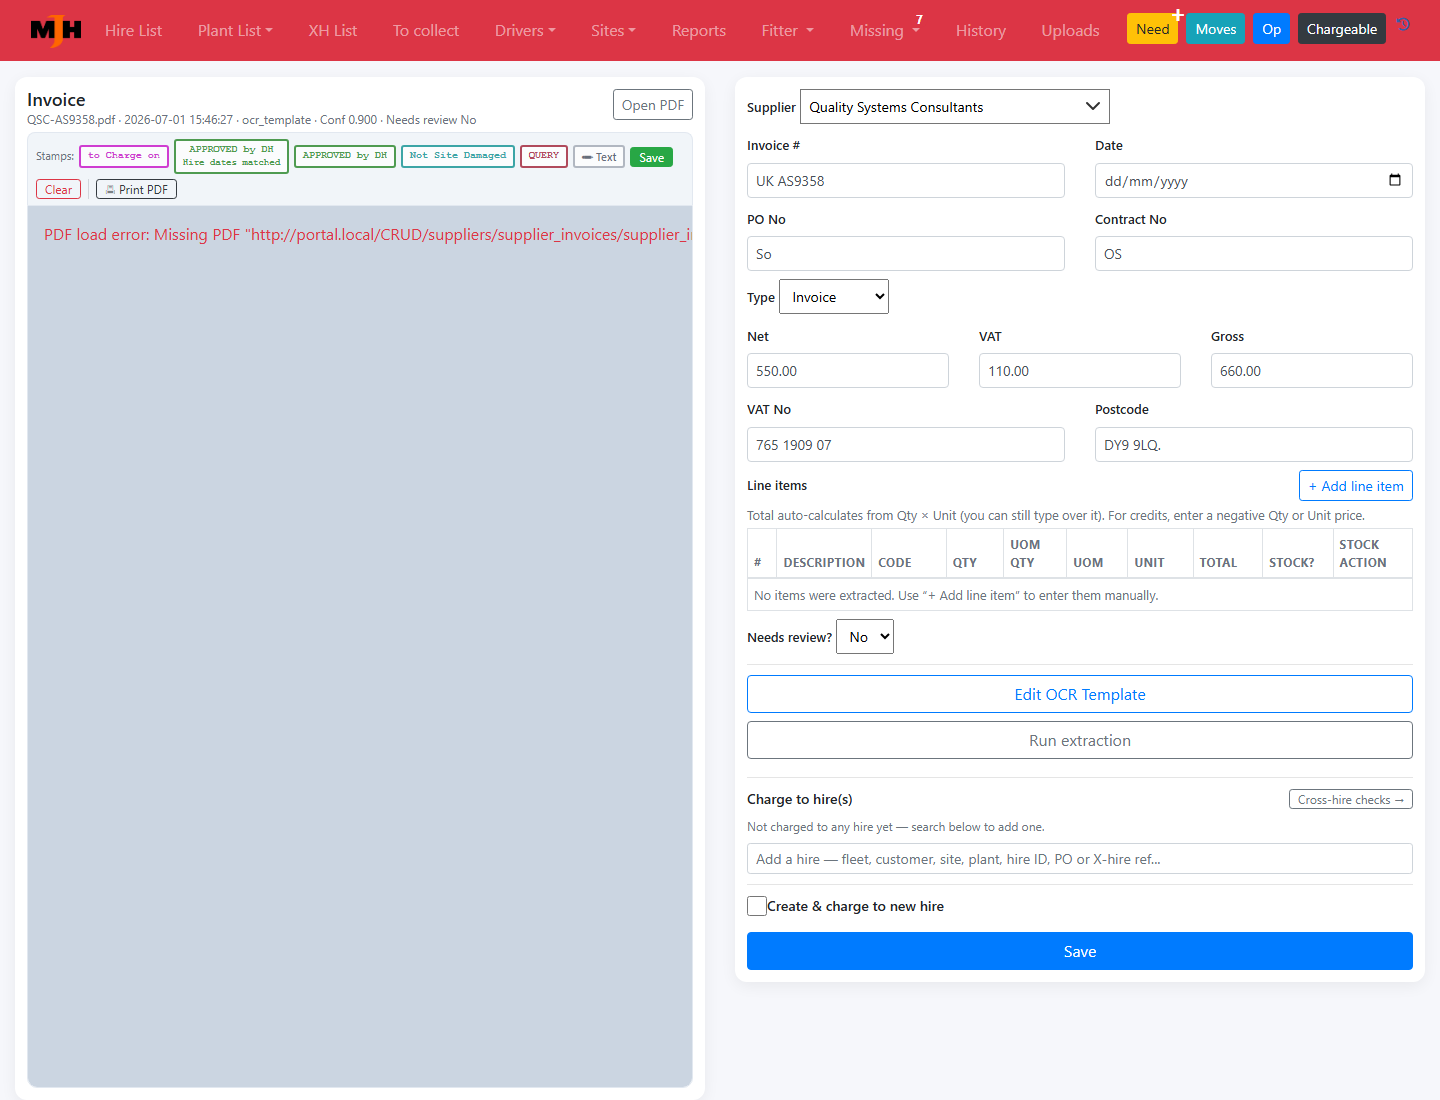Click into the Gross amount field
This screenshot has height=1100, width=1440.
coord(1312,371)
